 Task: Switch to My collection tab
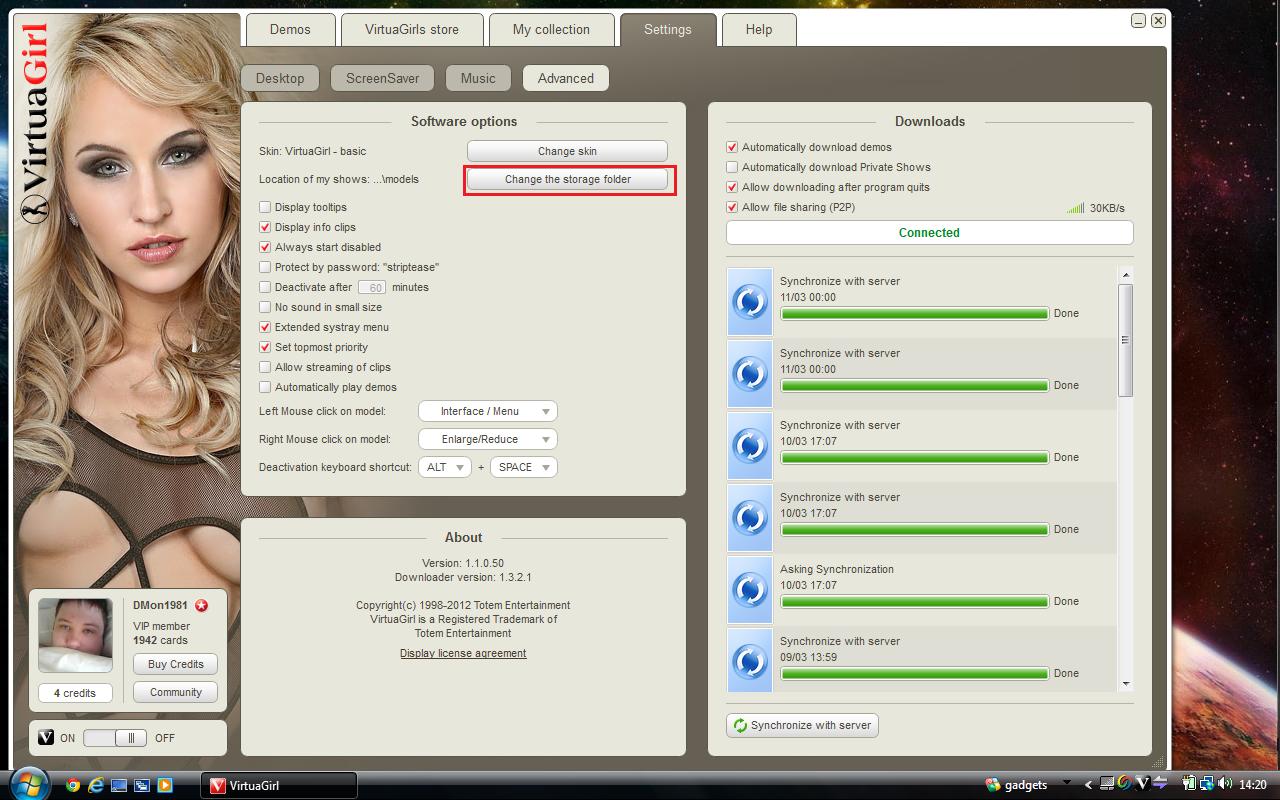pos(550,29)
